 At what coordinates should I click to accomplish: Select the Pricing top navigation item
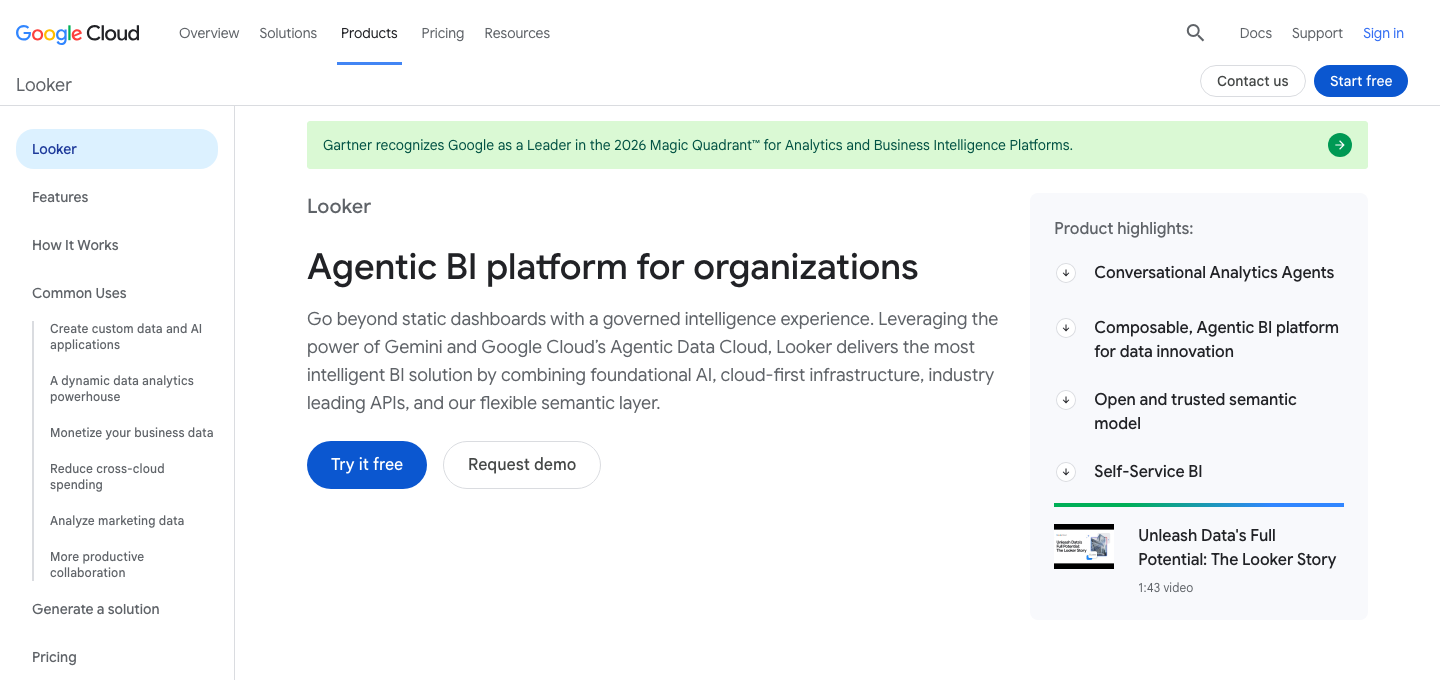tap(443, 33)
